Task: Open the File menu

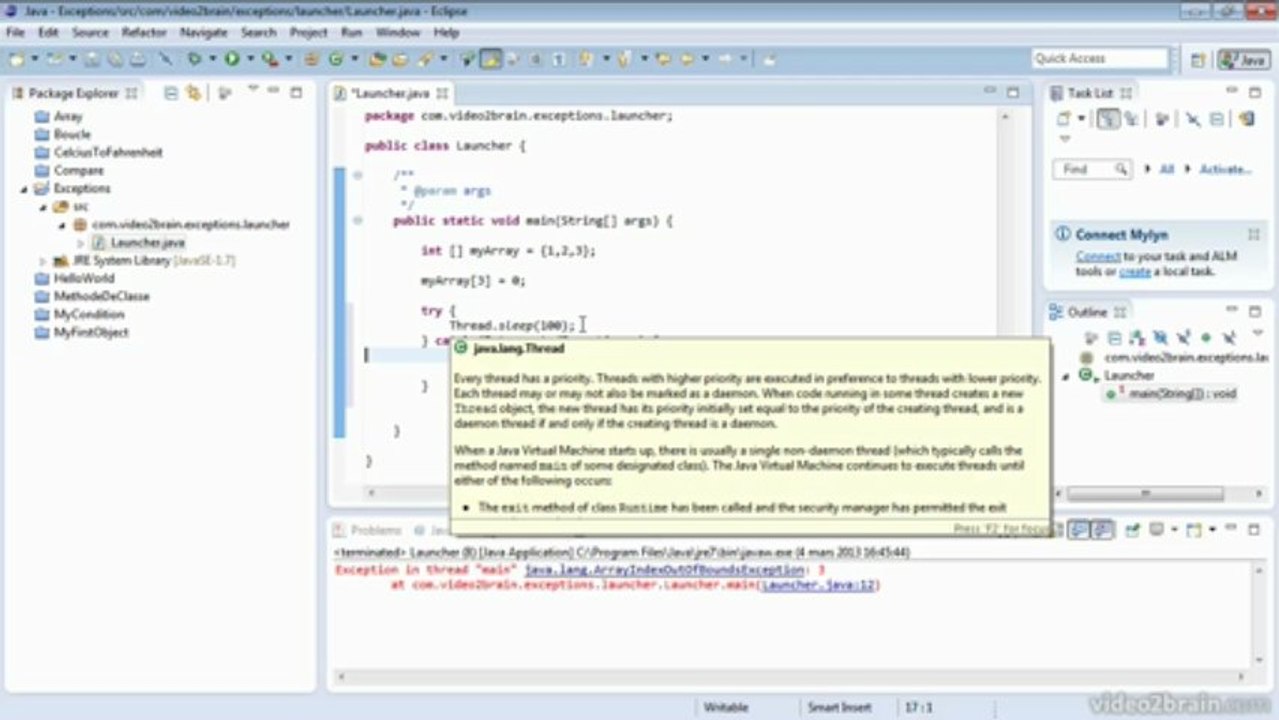Action: 15,32
